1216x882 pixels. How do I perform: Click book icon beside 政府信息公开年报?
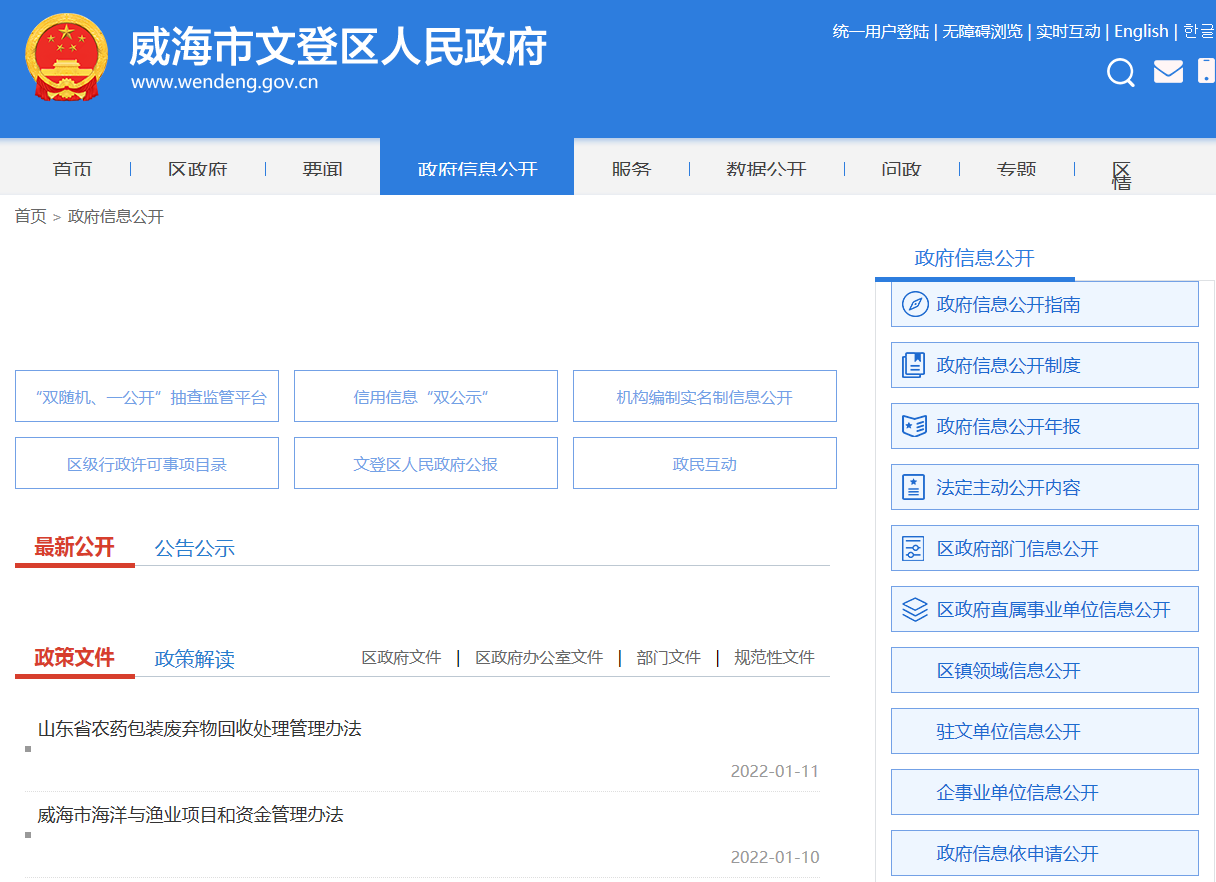pos(914,426)
